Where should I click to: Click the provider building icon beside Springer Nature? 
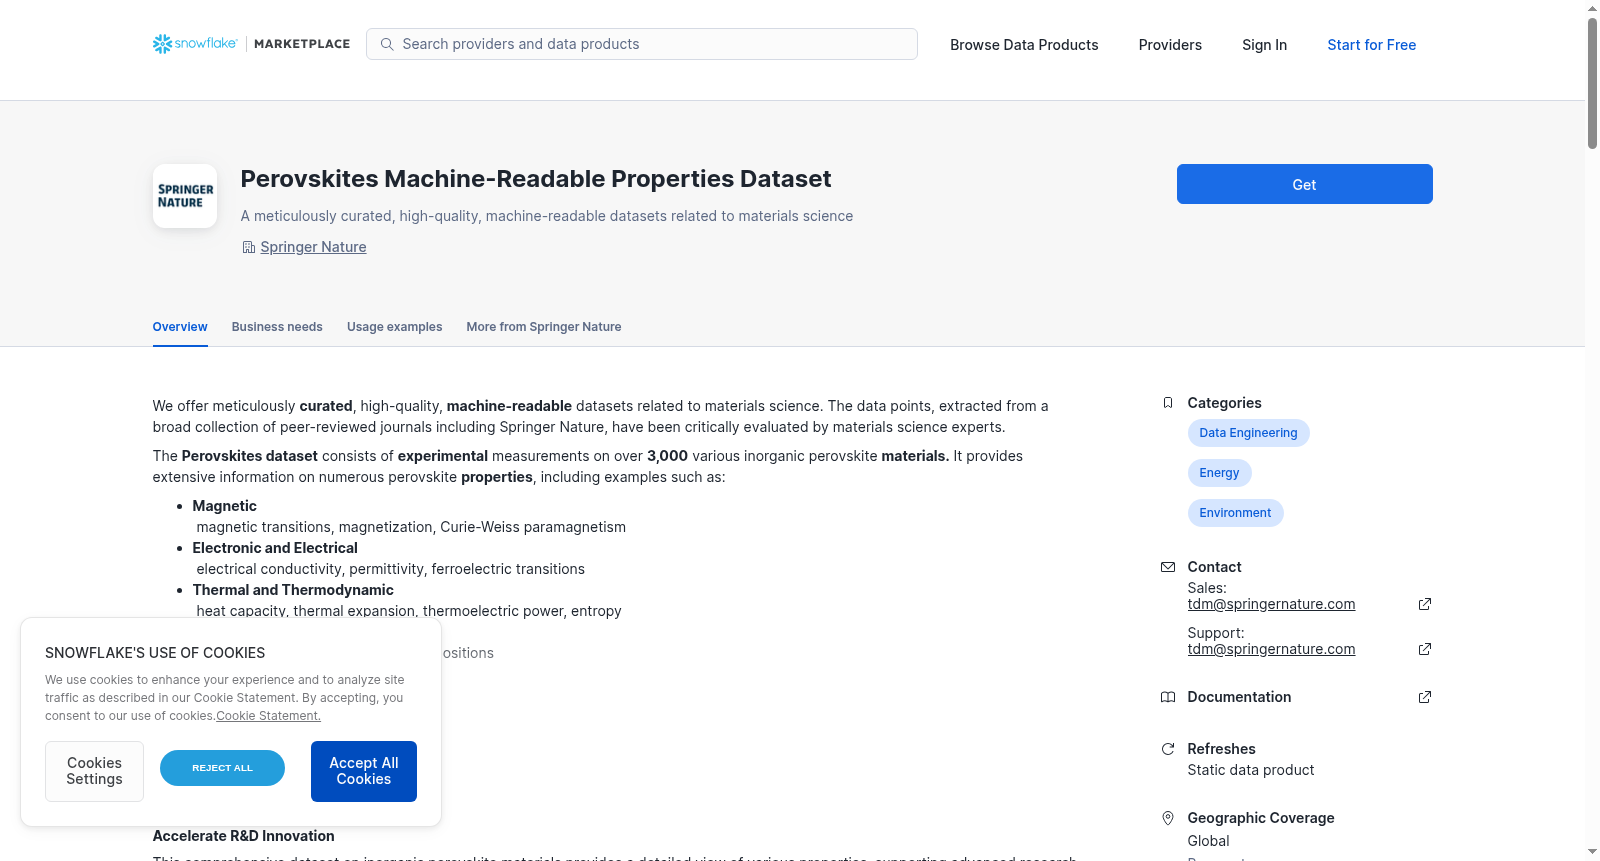tap(248, 247)
